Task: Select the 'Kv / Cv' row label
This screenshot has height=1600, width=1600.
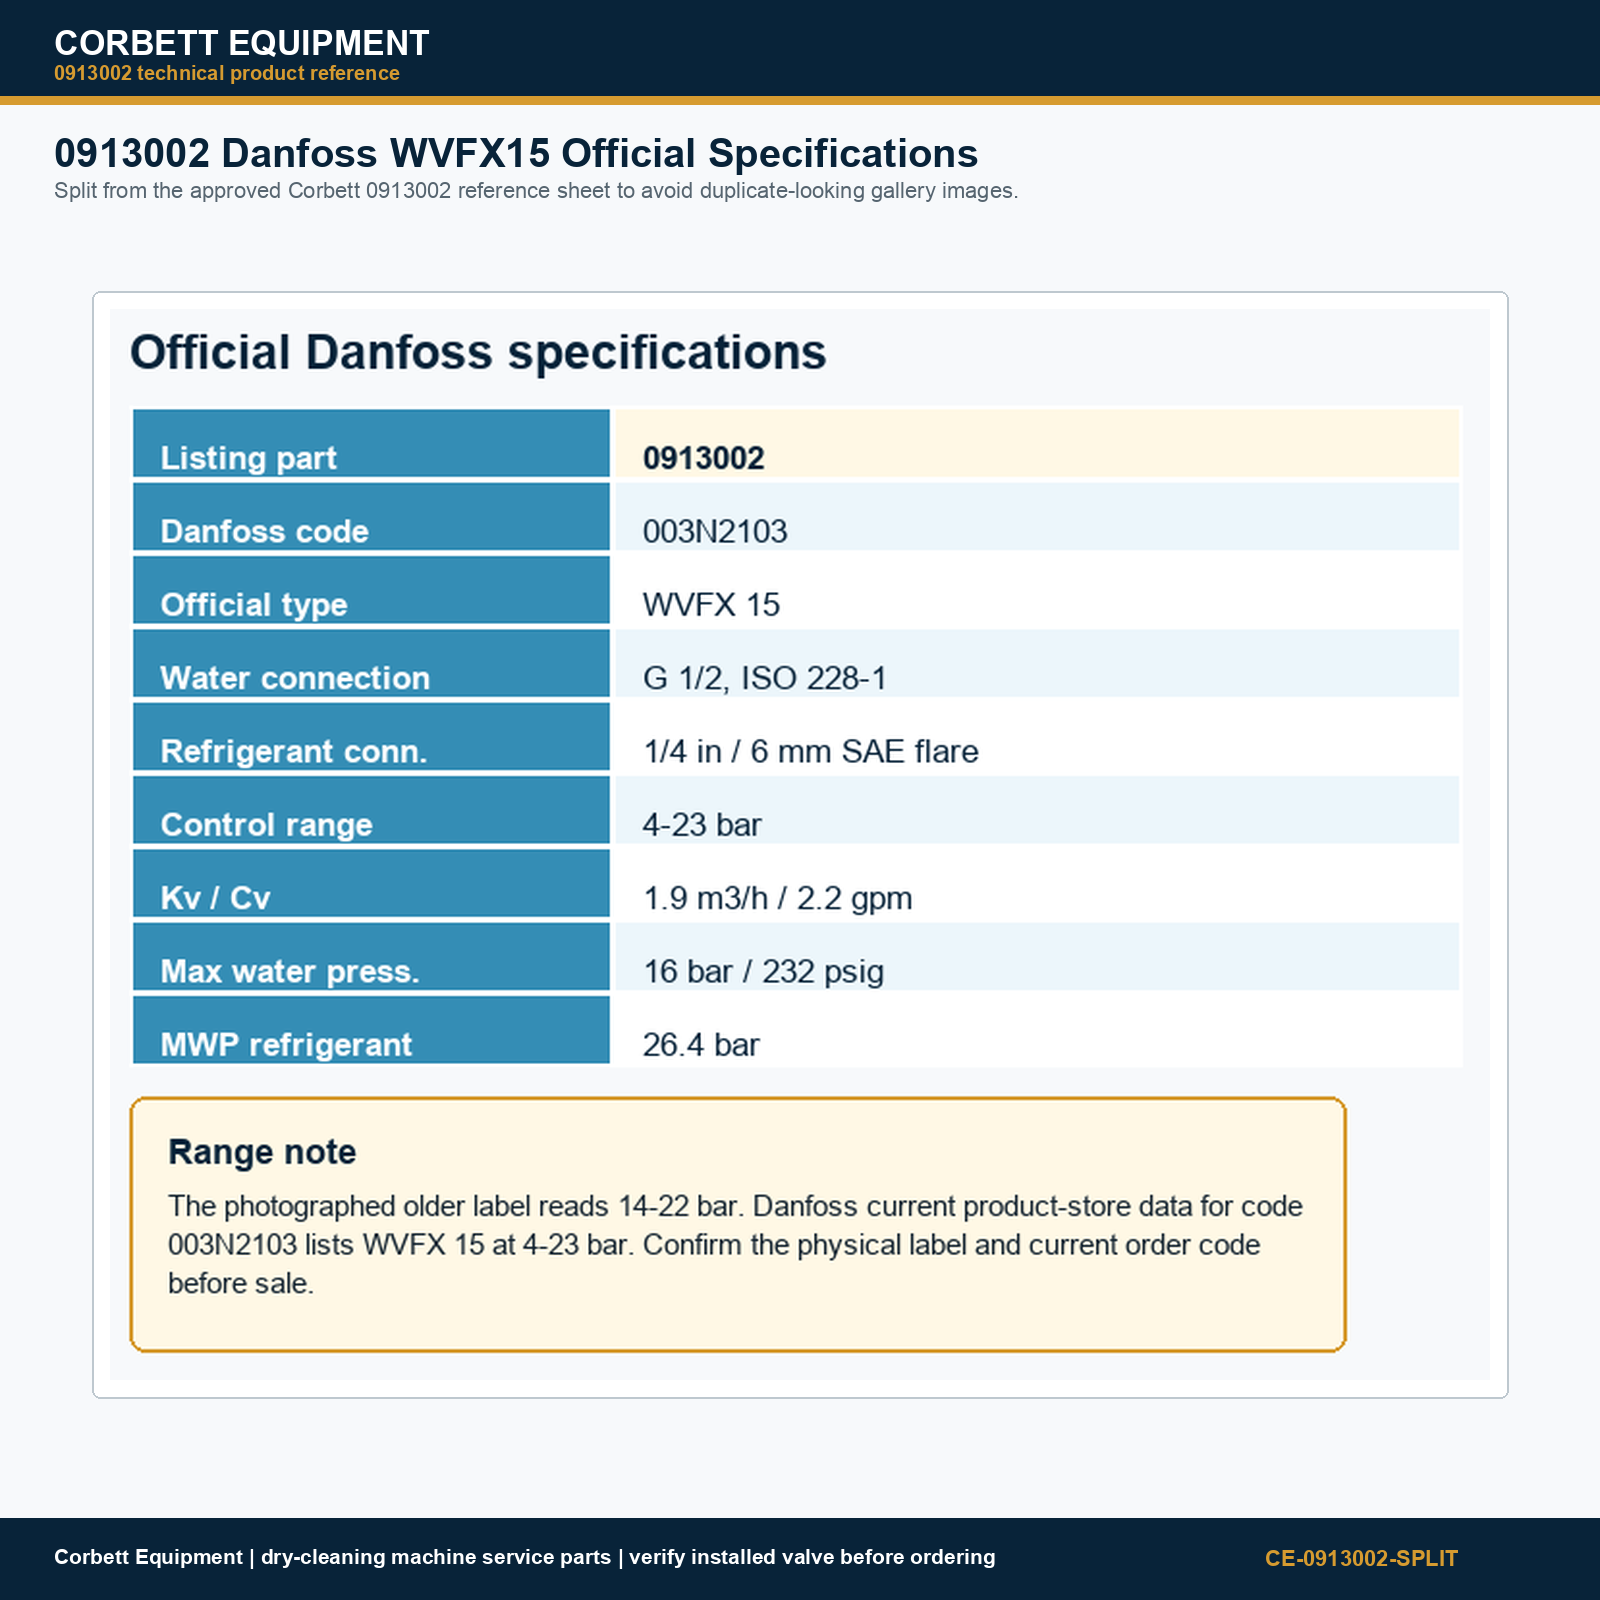Action: click(216, 898)
